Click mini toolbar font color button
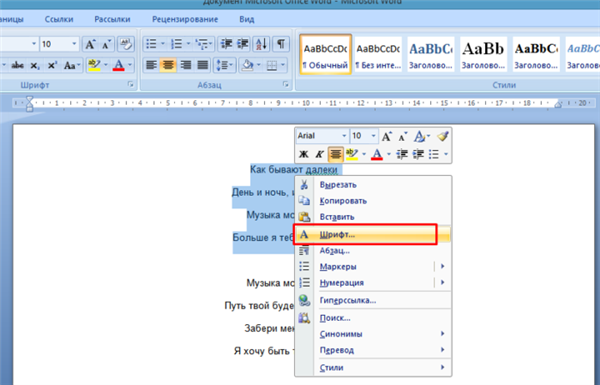 pos(377,154)
